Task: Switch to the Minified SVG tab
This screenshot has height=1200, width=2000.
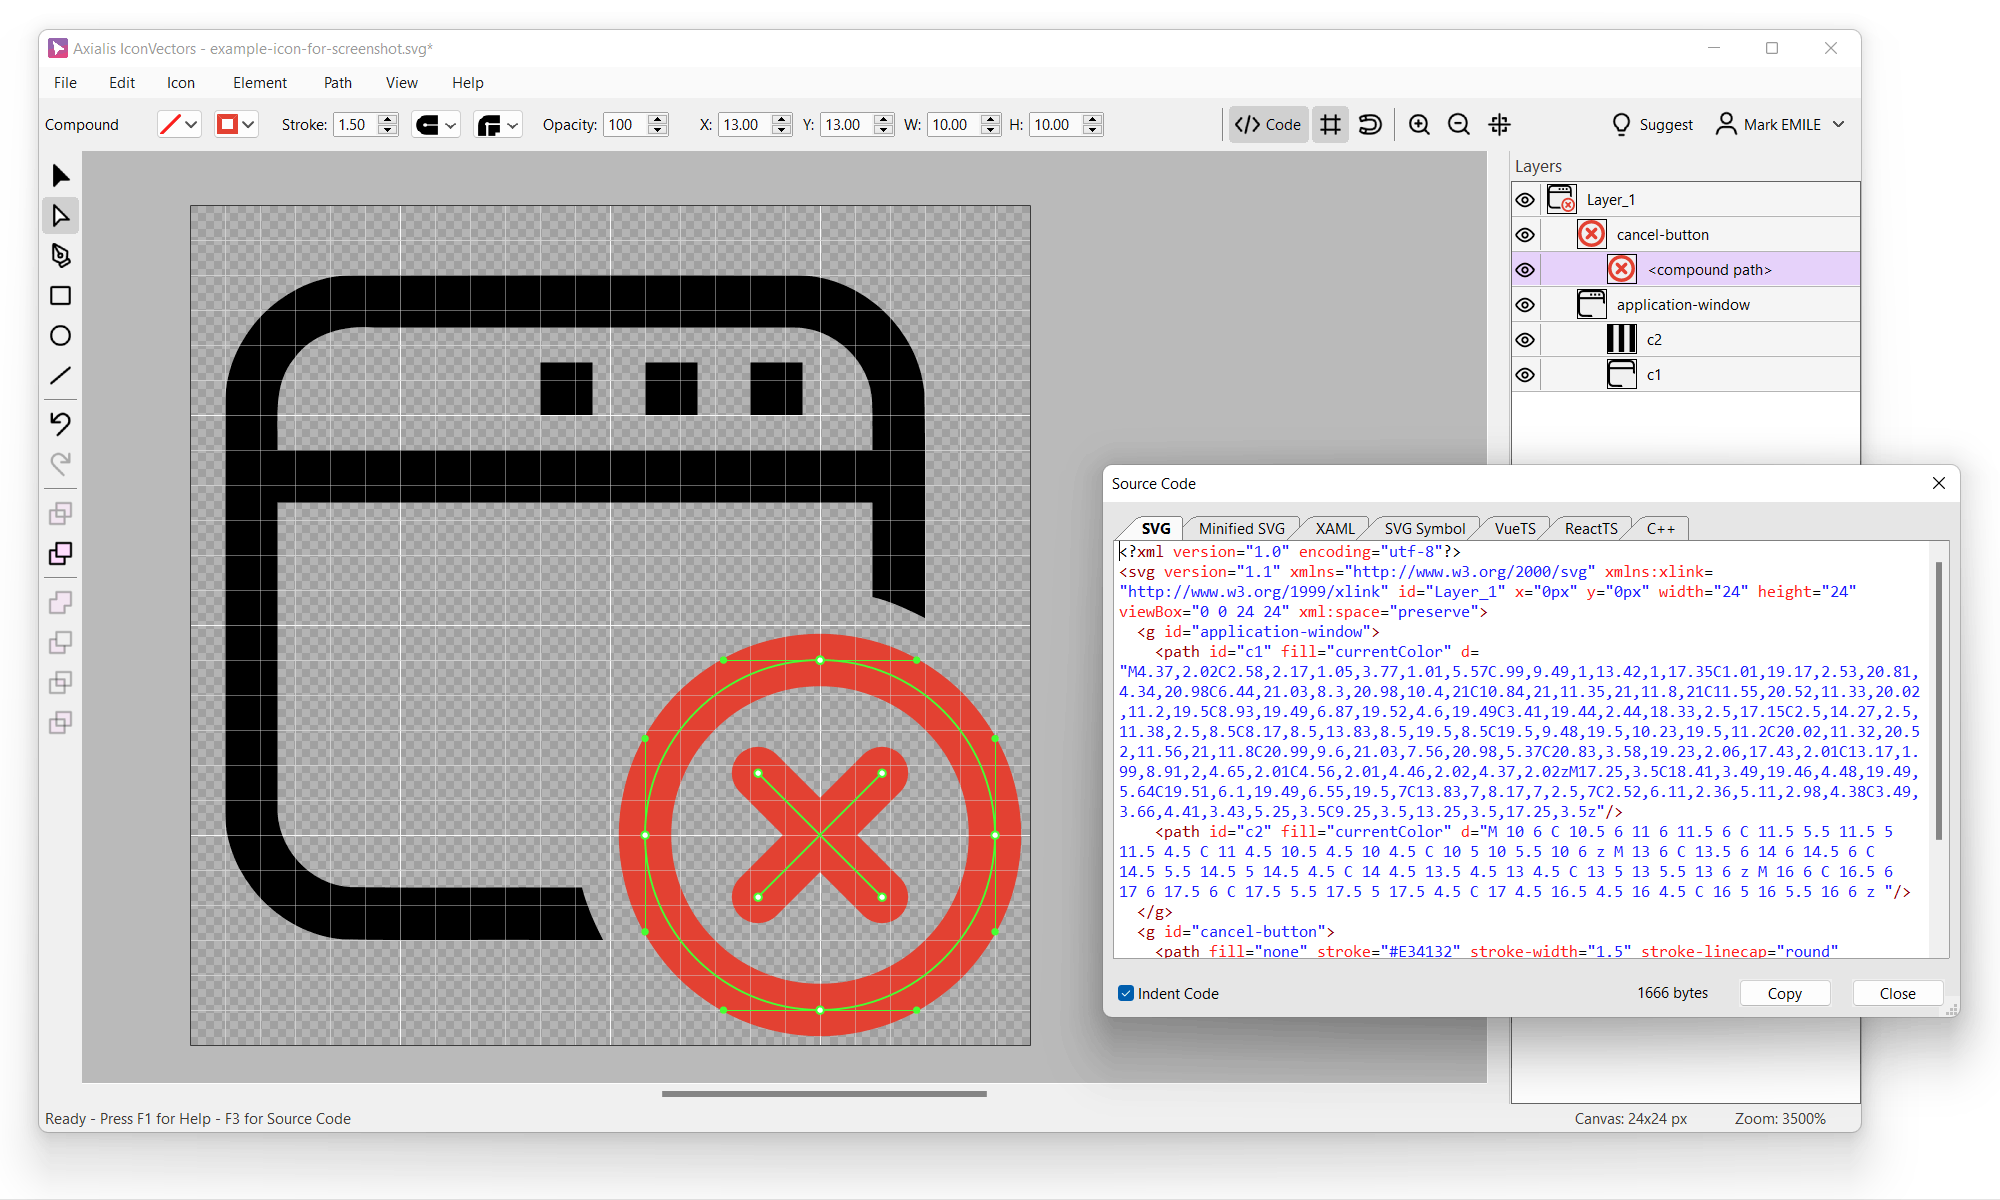Action: coord(1241,528)
